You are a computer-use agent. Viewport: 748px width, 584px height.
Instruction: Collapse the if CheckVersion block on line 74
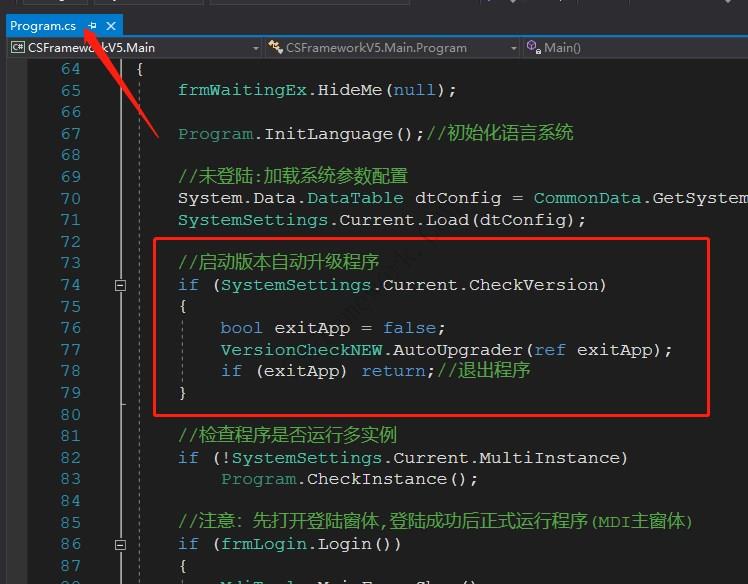tap(121, 285)
